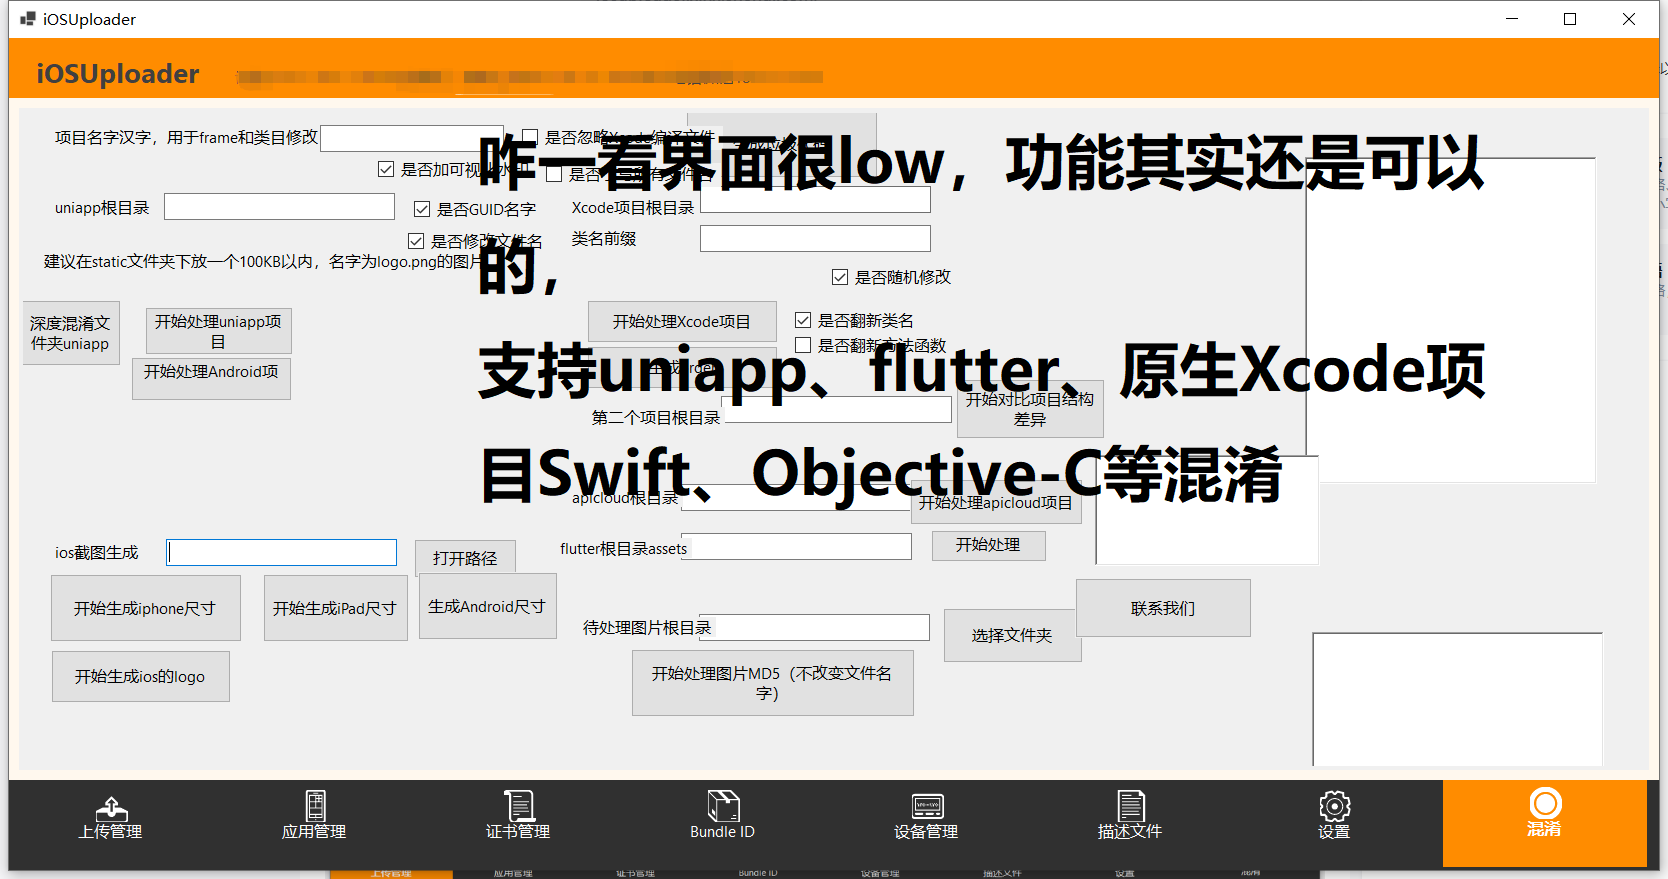Click the iOSUploader orange header title
Image resolution: width=1668 pixels, height=879 pixels.
(118, 73)
